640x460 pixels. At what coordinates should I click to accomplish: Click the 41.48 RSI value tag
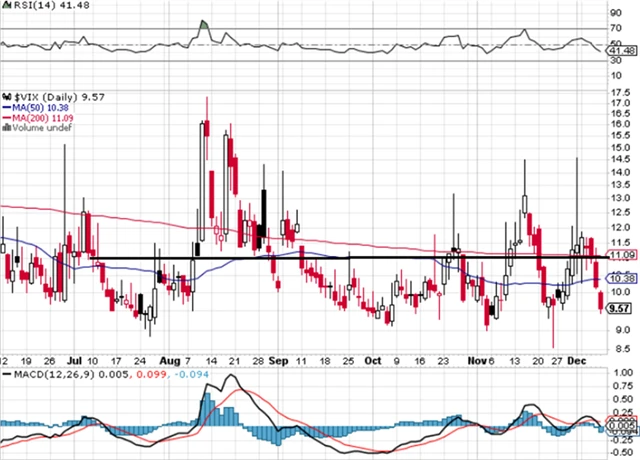point(625,49)
